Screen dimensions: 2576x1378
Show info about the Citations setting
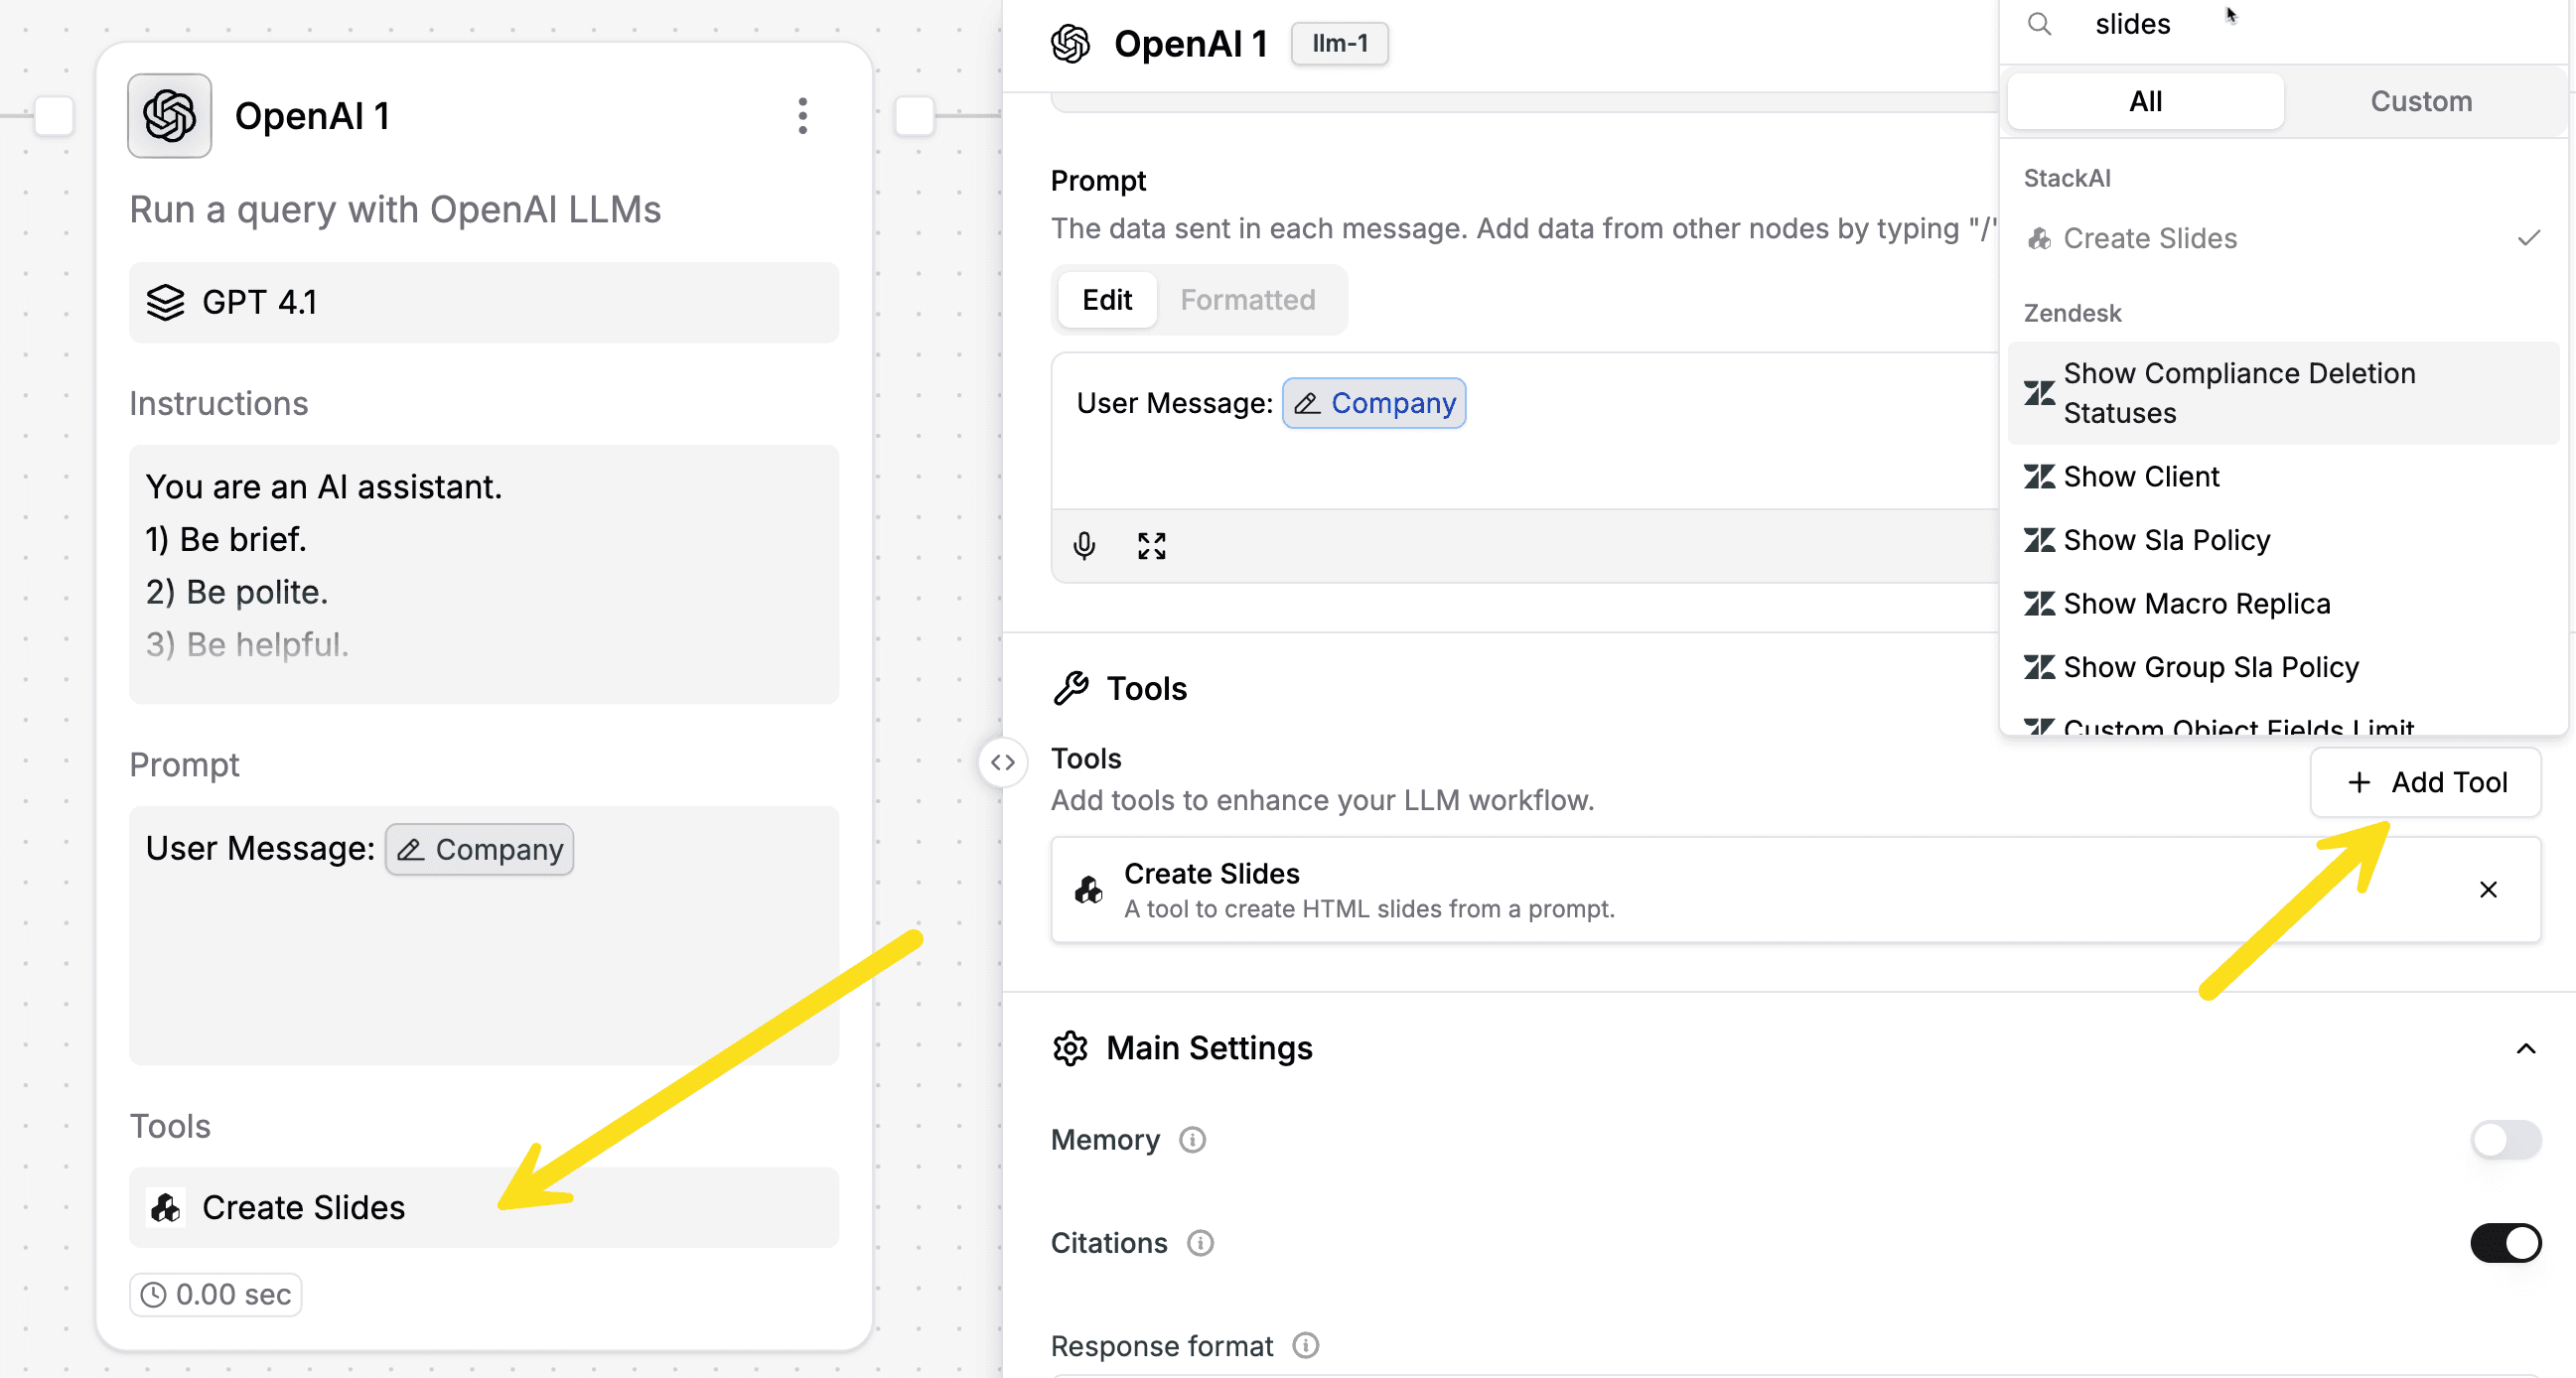1200,1242
